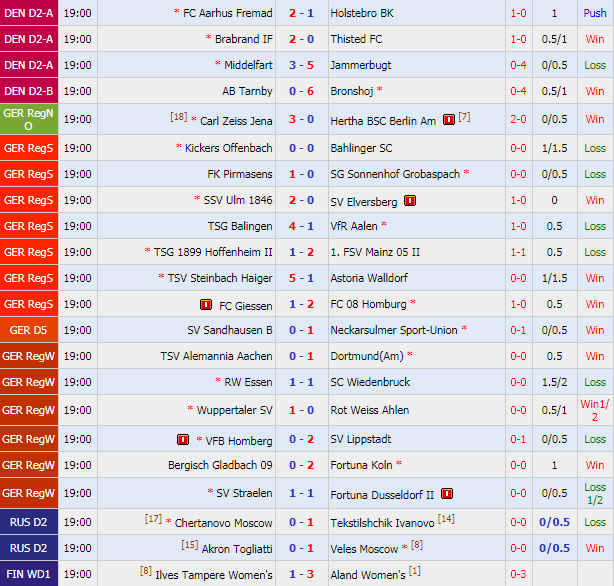
Task: Click Loss result in Middelfart row
Action: coord(595,65)
